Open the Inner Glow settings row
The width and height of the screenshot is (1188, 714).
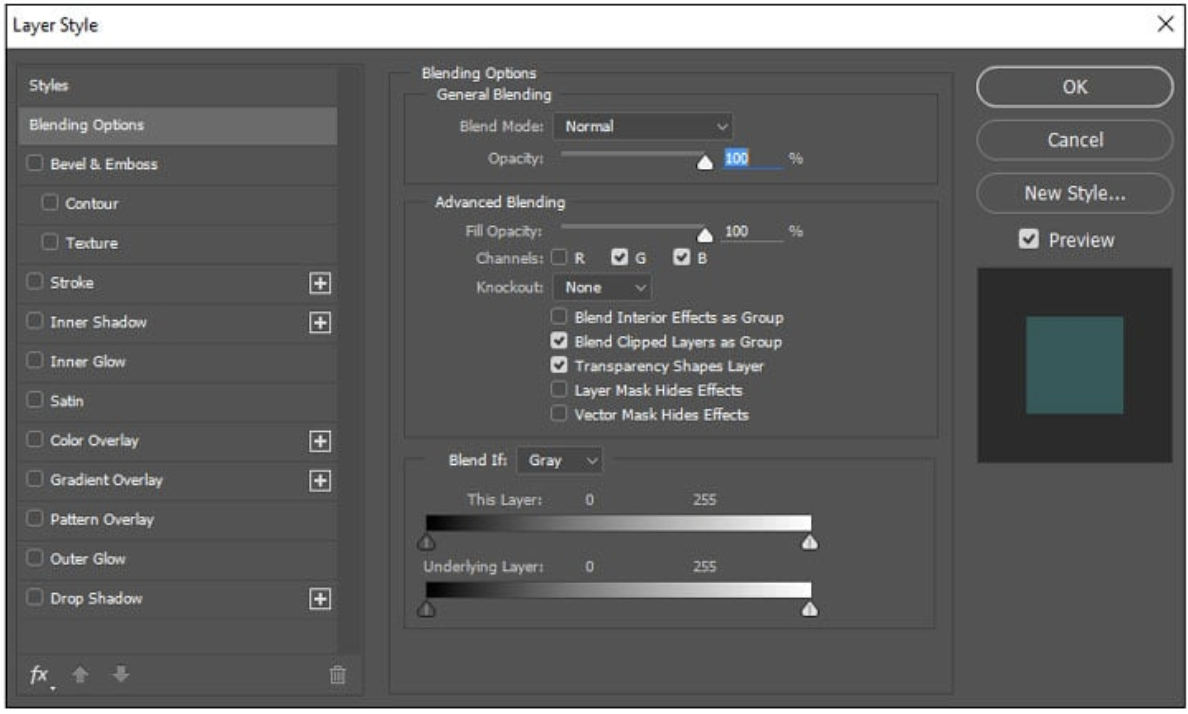coord(177,362)
